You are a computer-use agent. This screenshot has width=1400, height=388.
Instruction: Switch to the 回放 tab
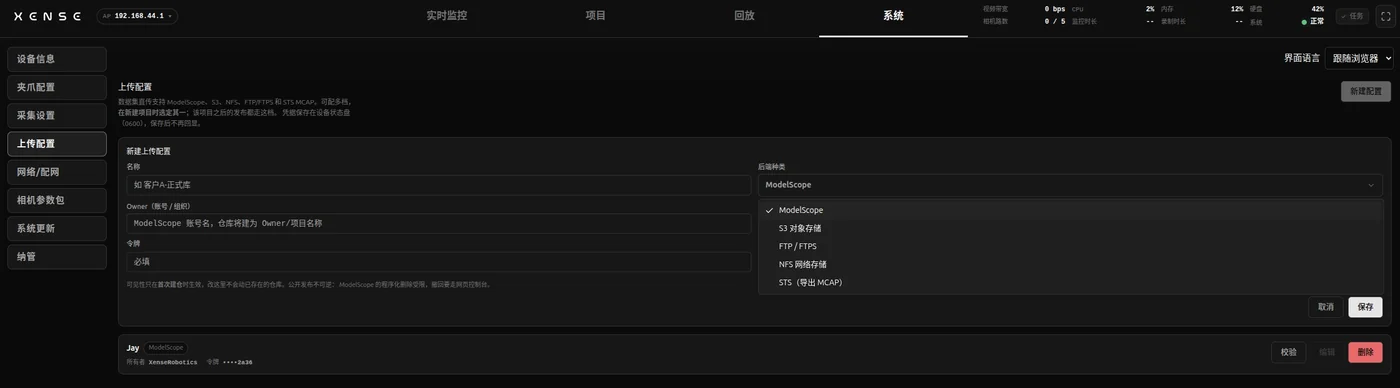(x=744, y=16)
